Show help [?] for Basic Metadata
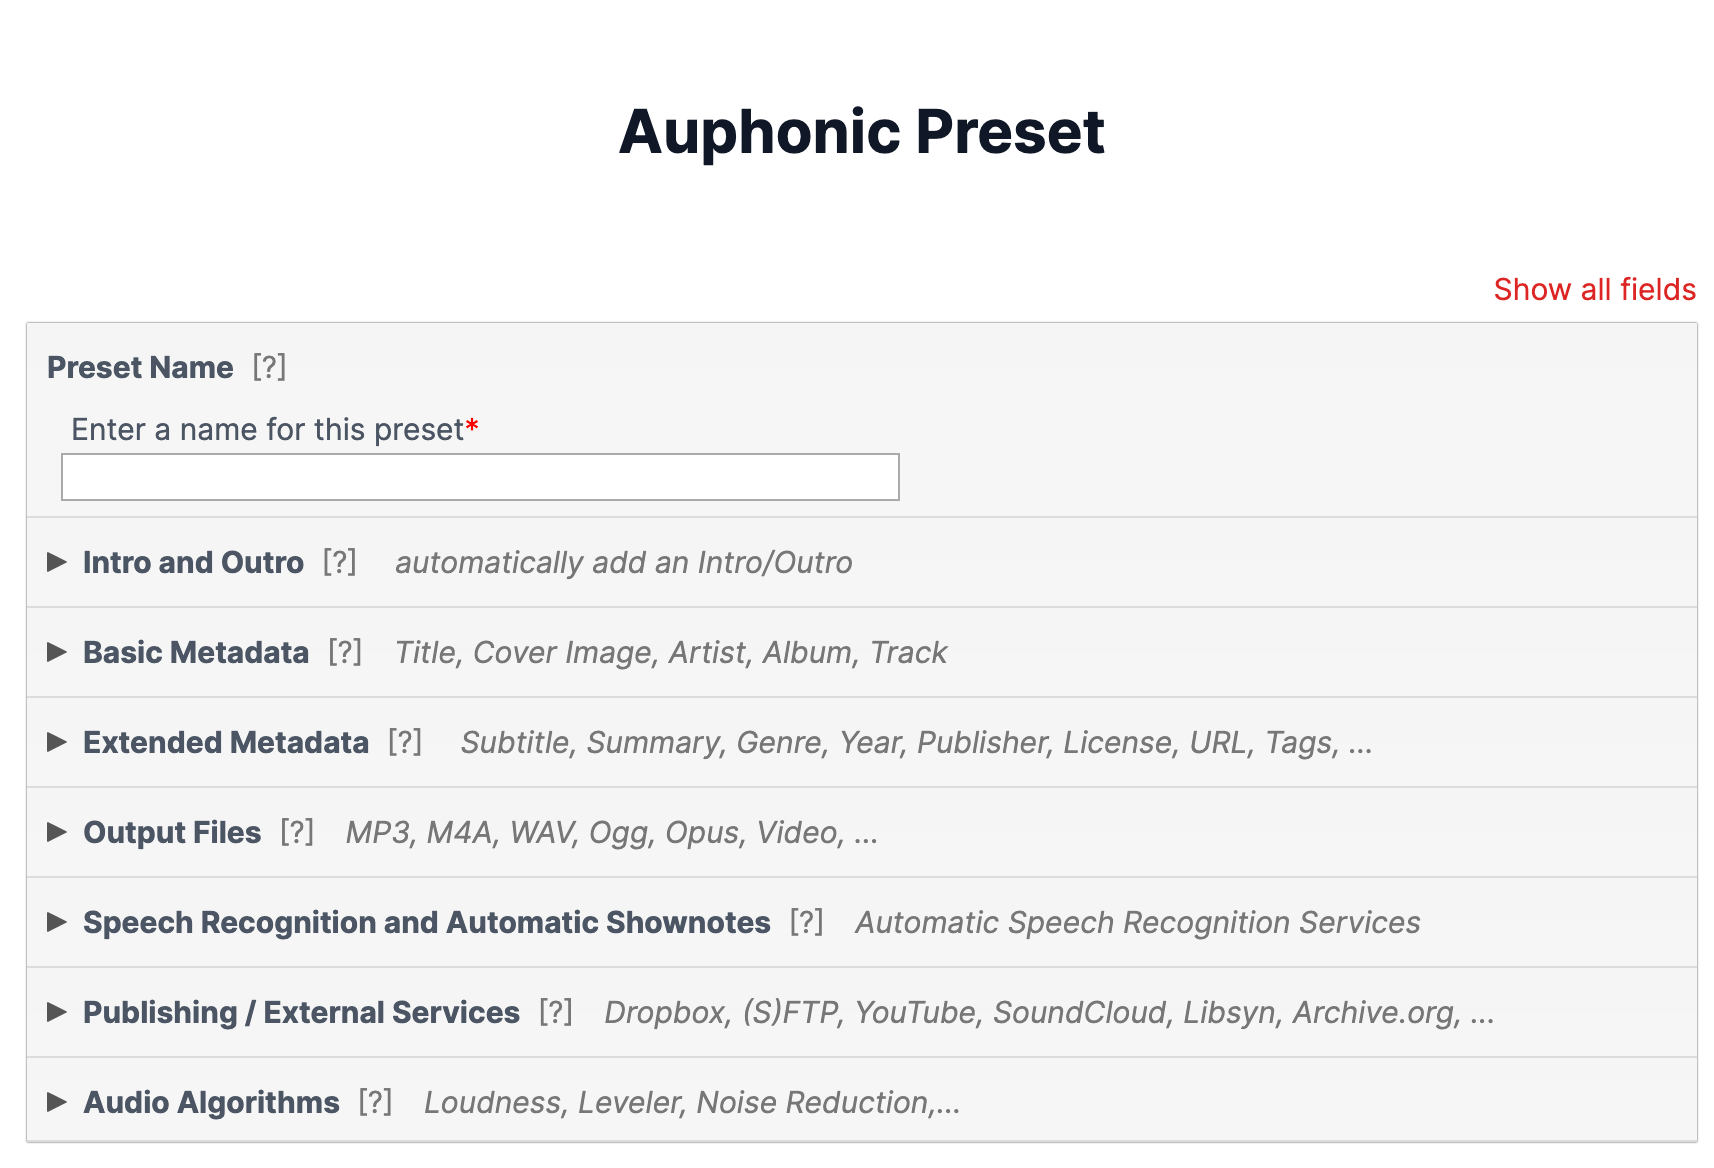The height and width of the screenshot is (1168, 1714). click(345, 652)
